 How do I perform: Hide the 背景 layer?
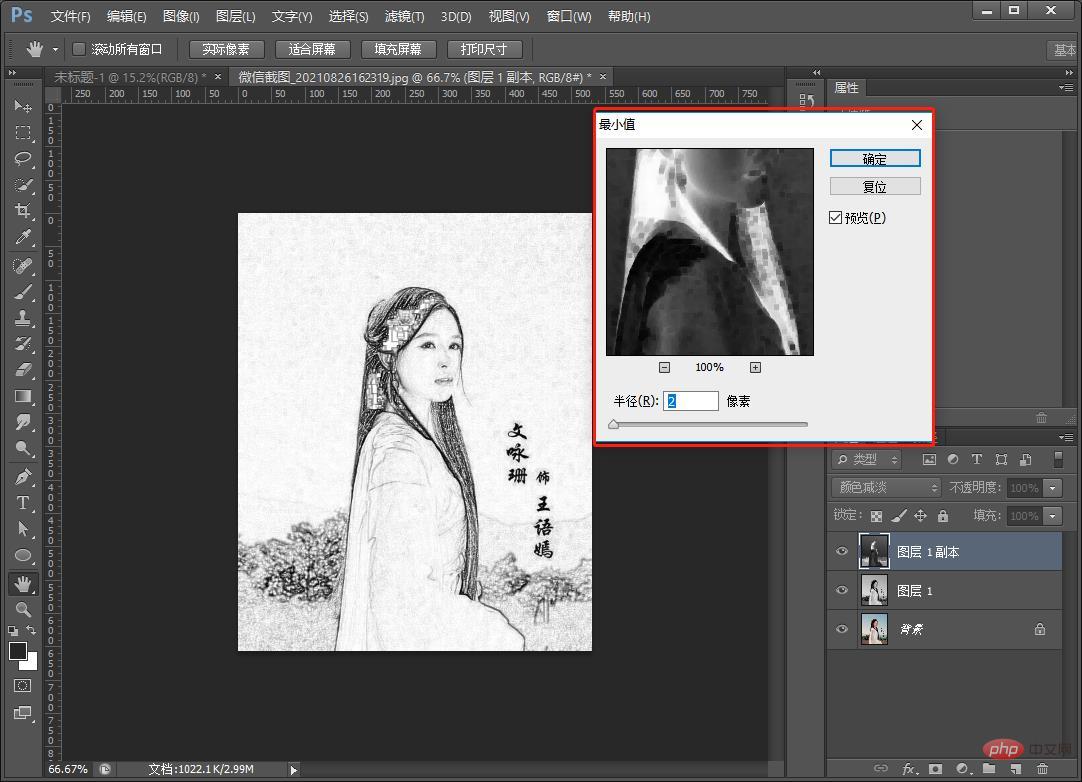click(842, 629)
